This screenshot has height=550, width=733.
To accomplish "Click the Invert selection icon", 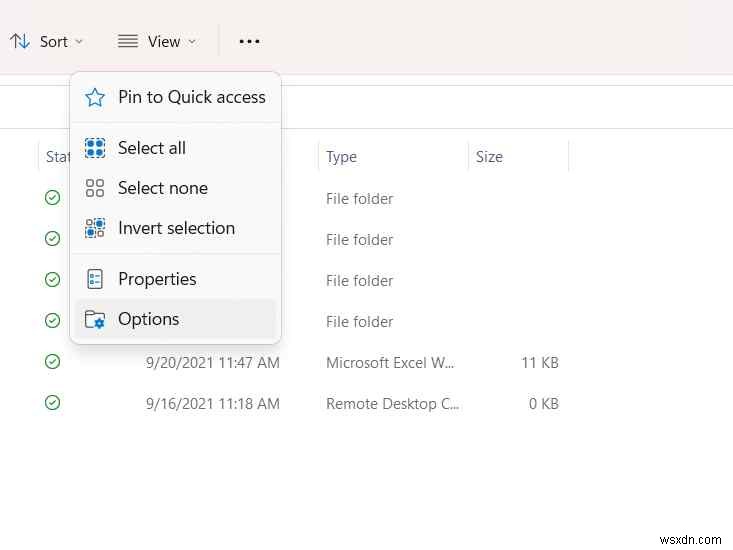I will click(95, 228).
